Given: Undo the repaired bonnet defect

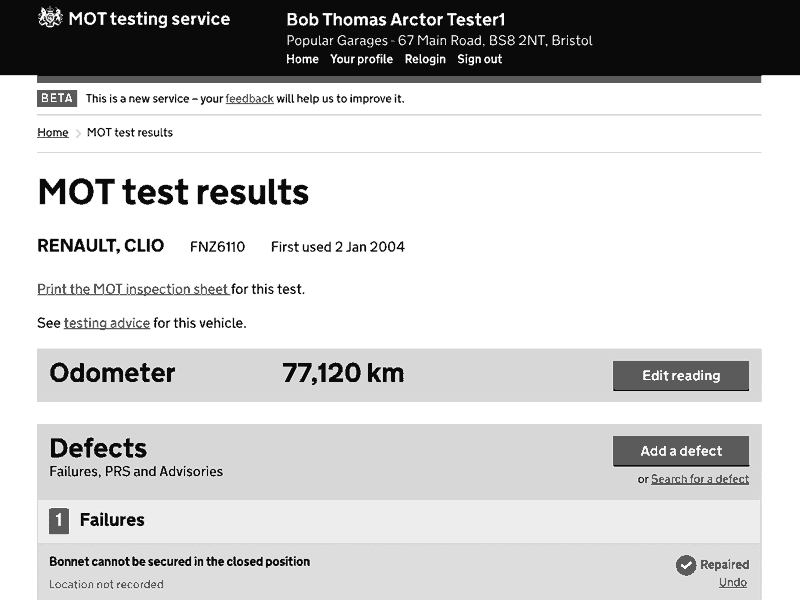Looking at the screenshot, I should 733,583.
